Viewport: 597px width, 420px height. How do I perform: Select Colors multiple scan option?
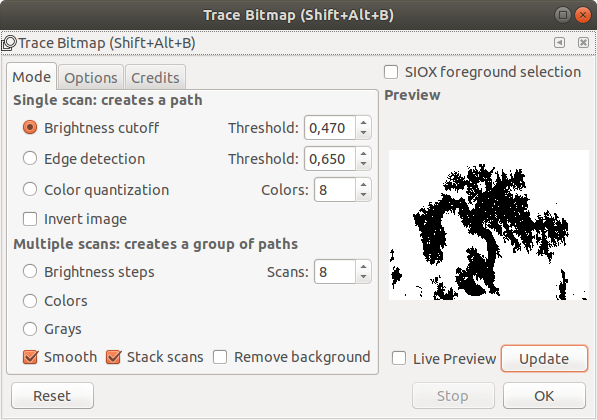(x=30, y=301)
